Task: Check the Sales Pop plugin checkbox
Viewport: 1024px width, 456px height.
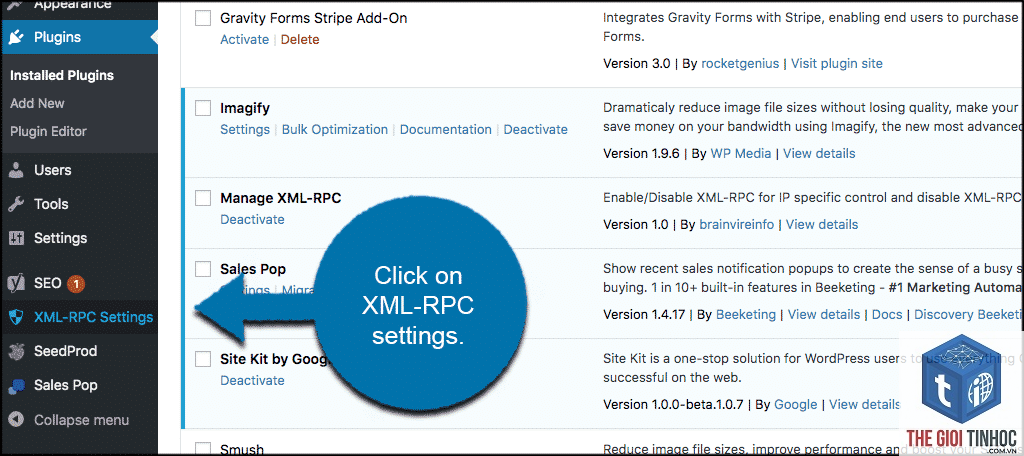Action: click(x=203, y=269)
